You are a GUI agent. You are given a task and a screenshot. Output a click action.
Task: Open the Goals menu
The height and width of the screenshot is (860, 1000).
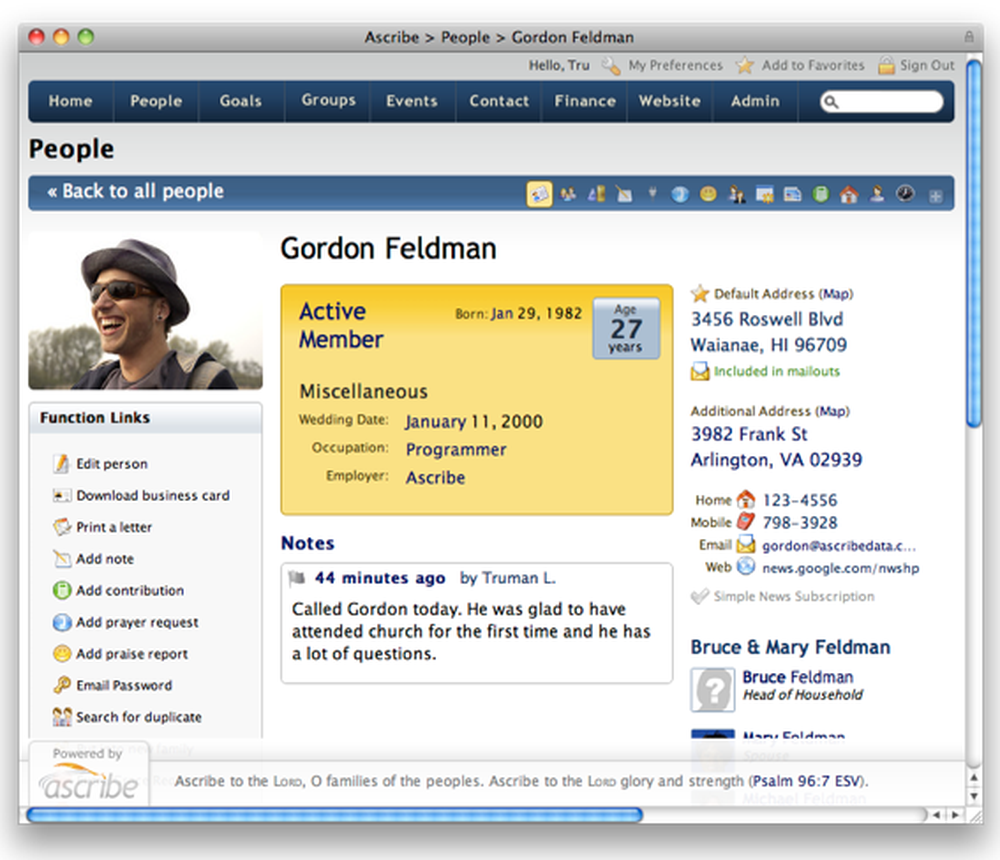[241, 101]
